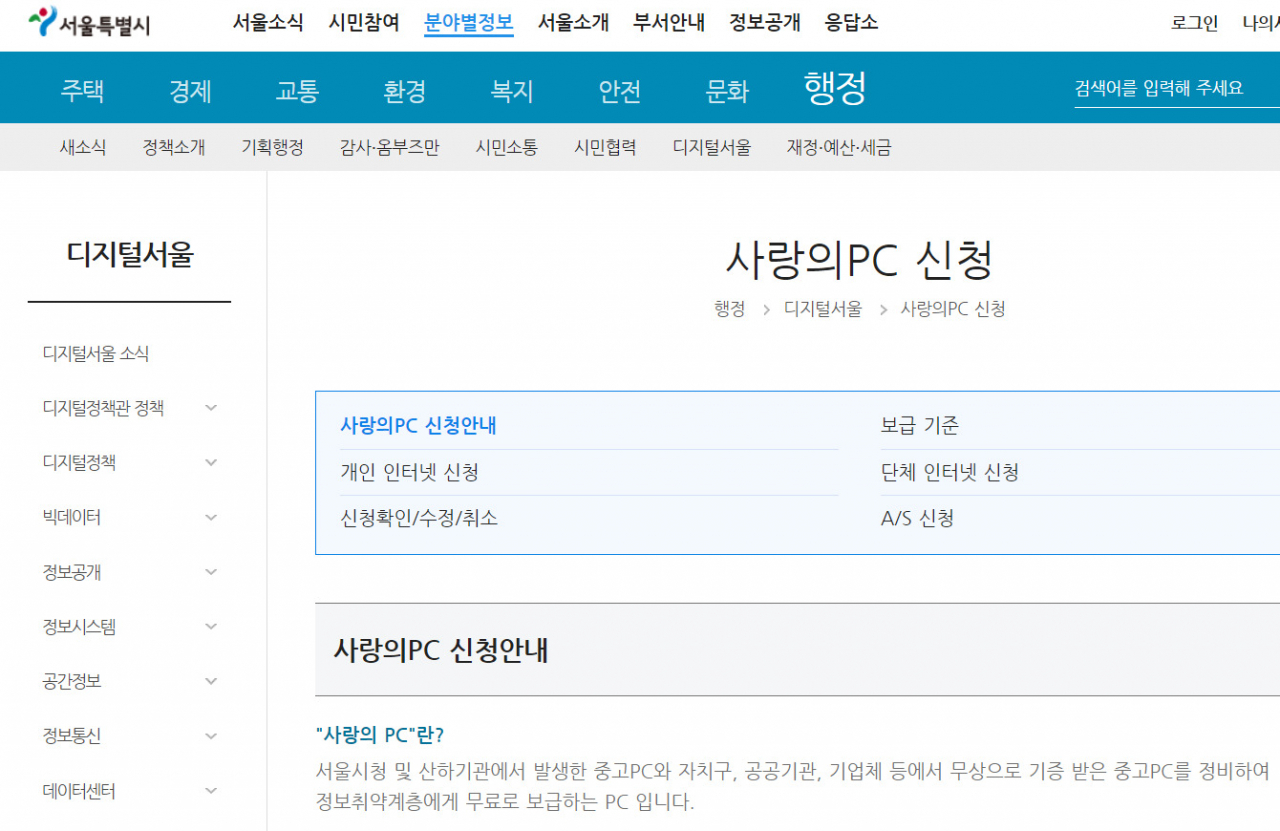This screenshot has height=831, width=1280.
Task: Select the 사랑의PC 신청안내 tab link
Action: 418,426
